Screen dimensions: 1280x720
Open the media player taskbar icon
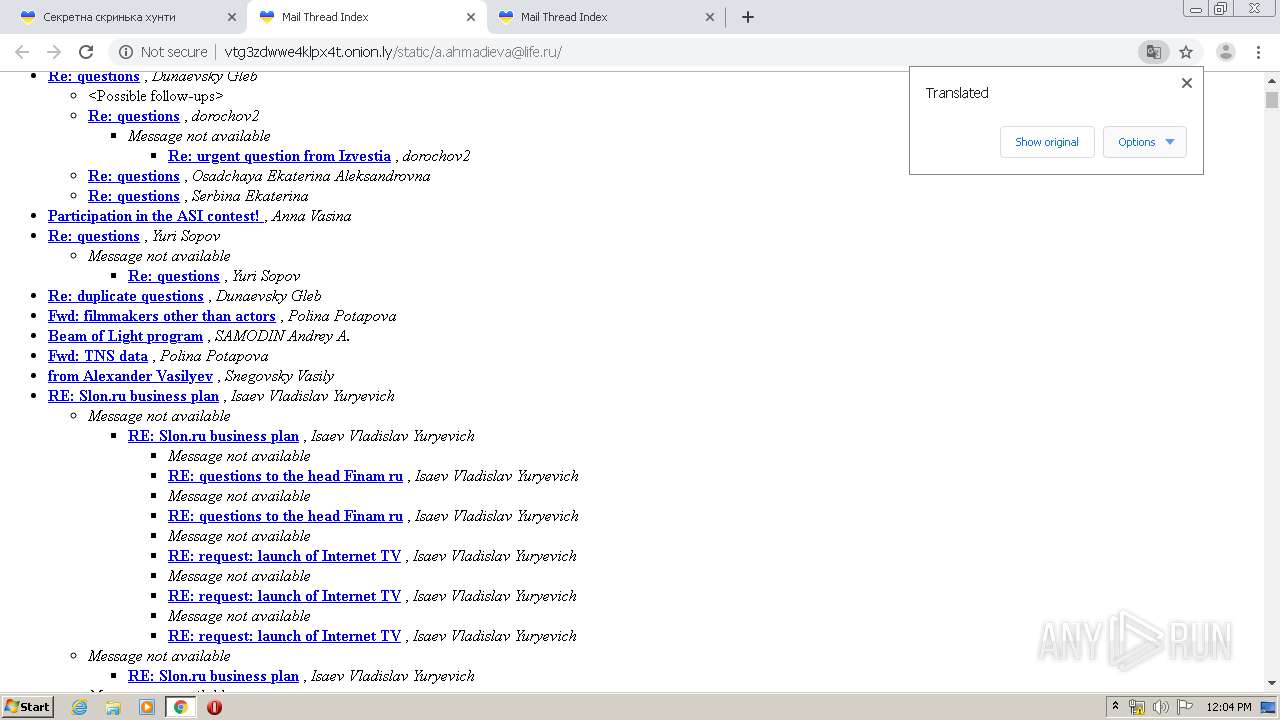tap(147, 707)
